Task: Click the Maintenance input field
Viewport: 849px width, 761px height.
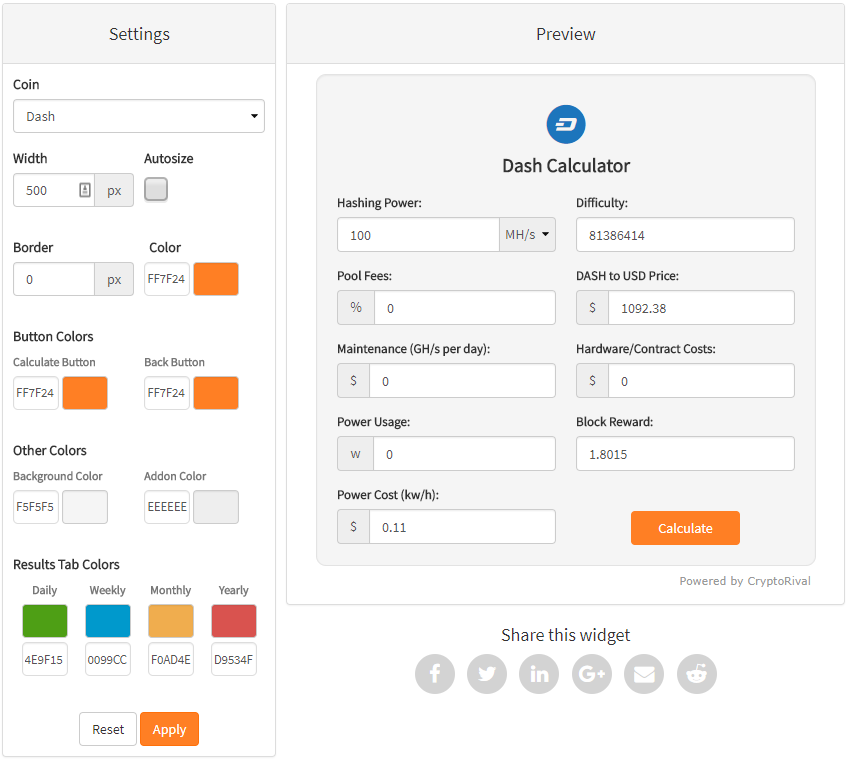Action: tap(462, 381)
